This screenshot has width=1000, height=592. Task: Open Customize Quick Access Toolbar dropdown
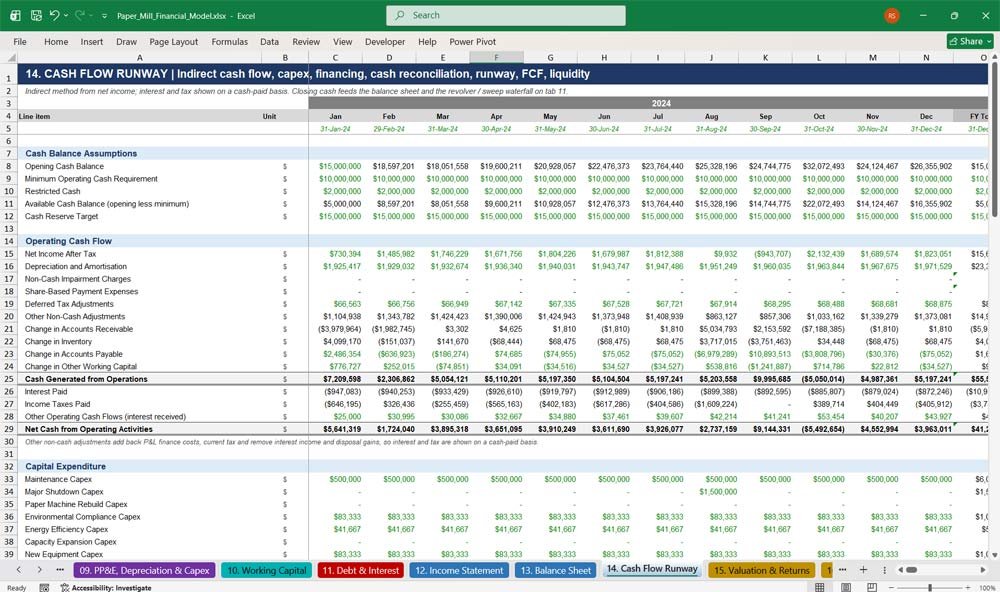point(104,16)
